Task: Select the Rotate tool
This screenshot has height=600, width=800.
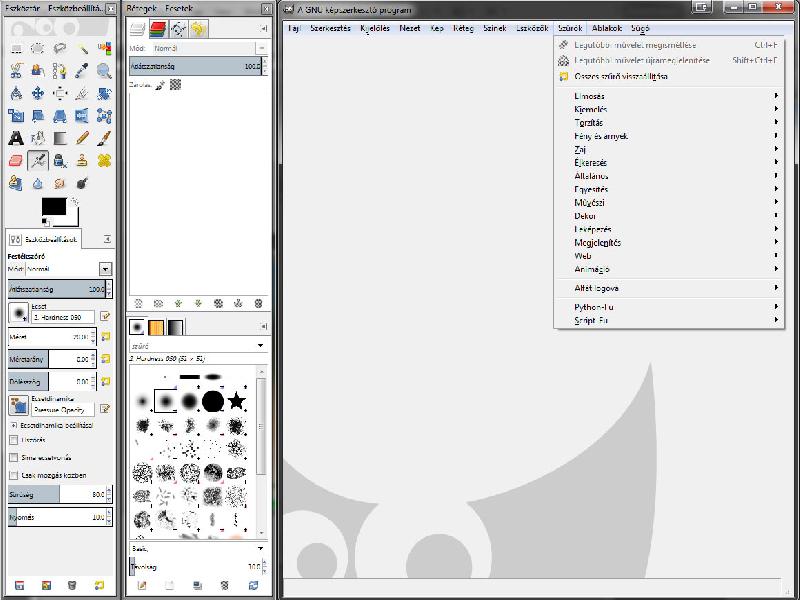Action: point(104,93)
